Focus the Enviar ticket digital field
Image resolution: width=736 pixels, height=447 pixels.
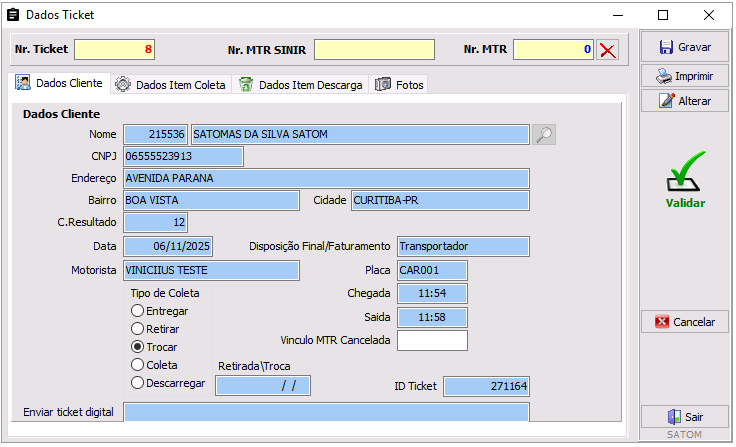coord(326,412)
